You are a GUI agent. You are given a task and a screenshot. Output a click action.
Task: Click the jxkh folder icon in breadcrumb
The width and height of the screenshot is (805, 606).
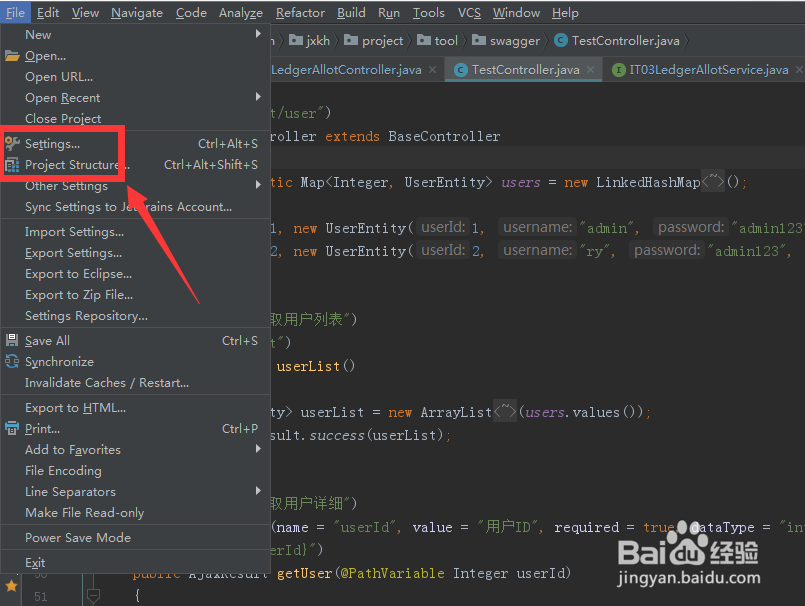[296, 40]
